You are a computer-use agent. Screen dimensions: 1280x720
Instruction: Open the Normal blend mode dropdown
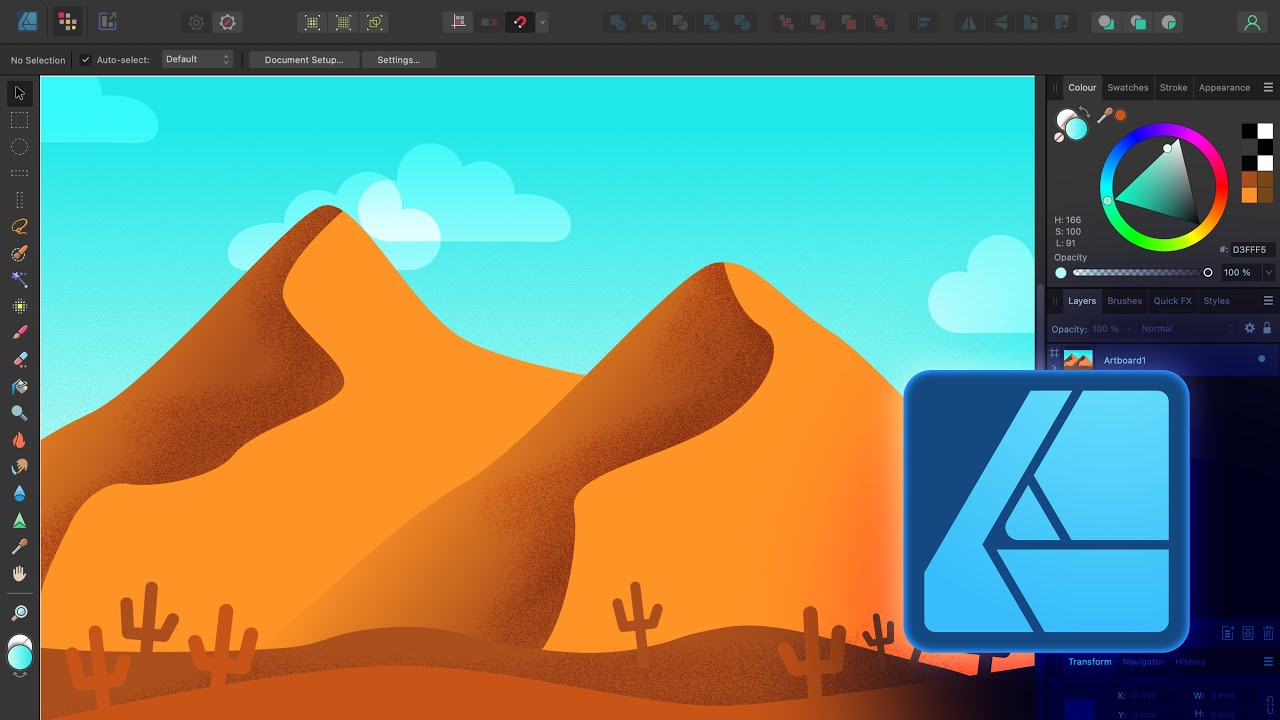(x=1188, y=328)
